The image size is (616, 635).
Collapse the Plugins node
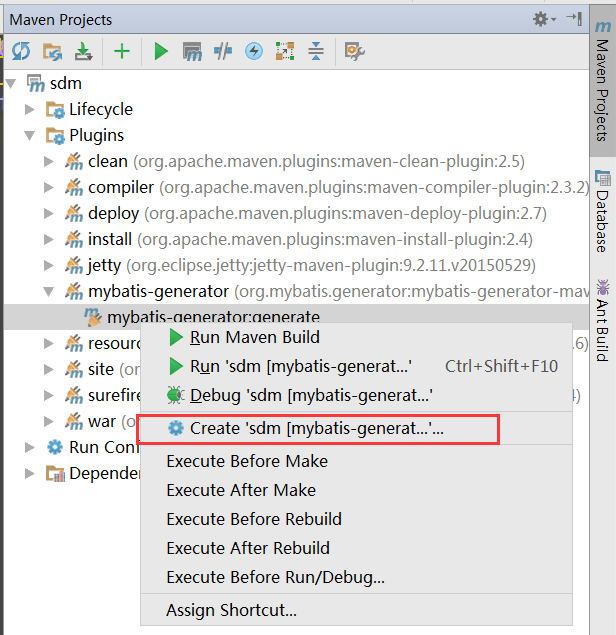[x=30, y=136]
